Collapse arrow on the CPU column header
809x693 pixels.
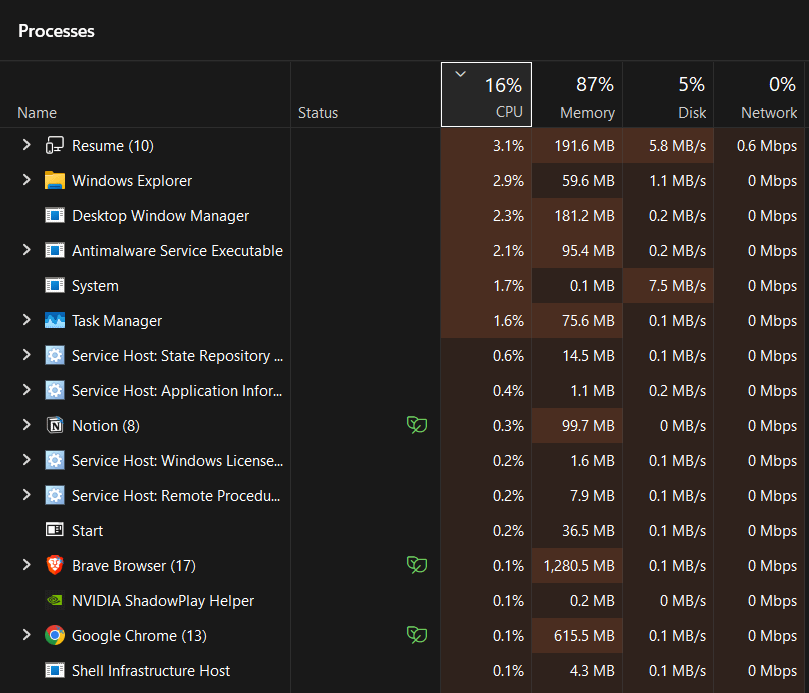(460, 73)
